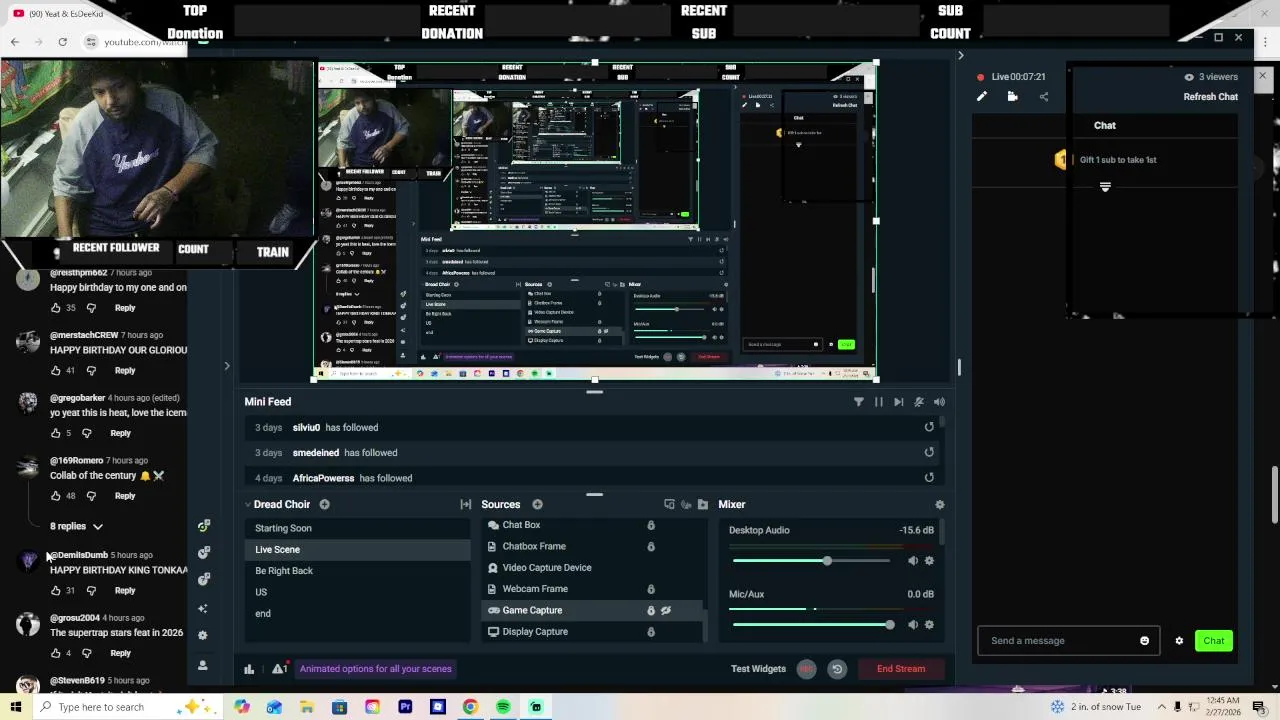Expand the 8 replies thread
This screenshot has width=1280, height=720.
[x=77, y=526]
